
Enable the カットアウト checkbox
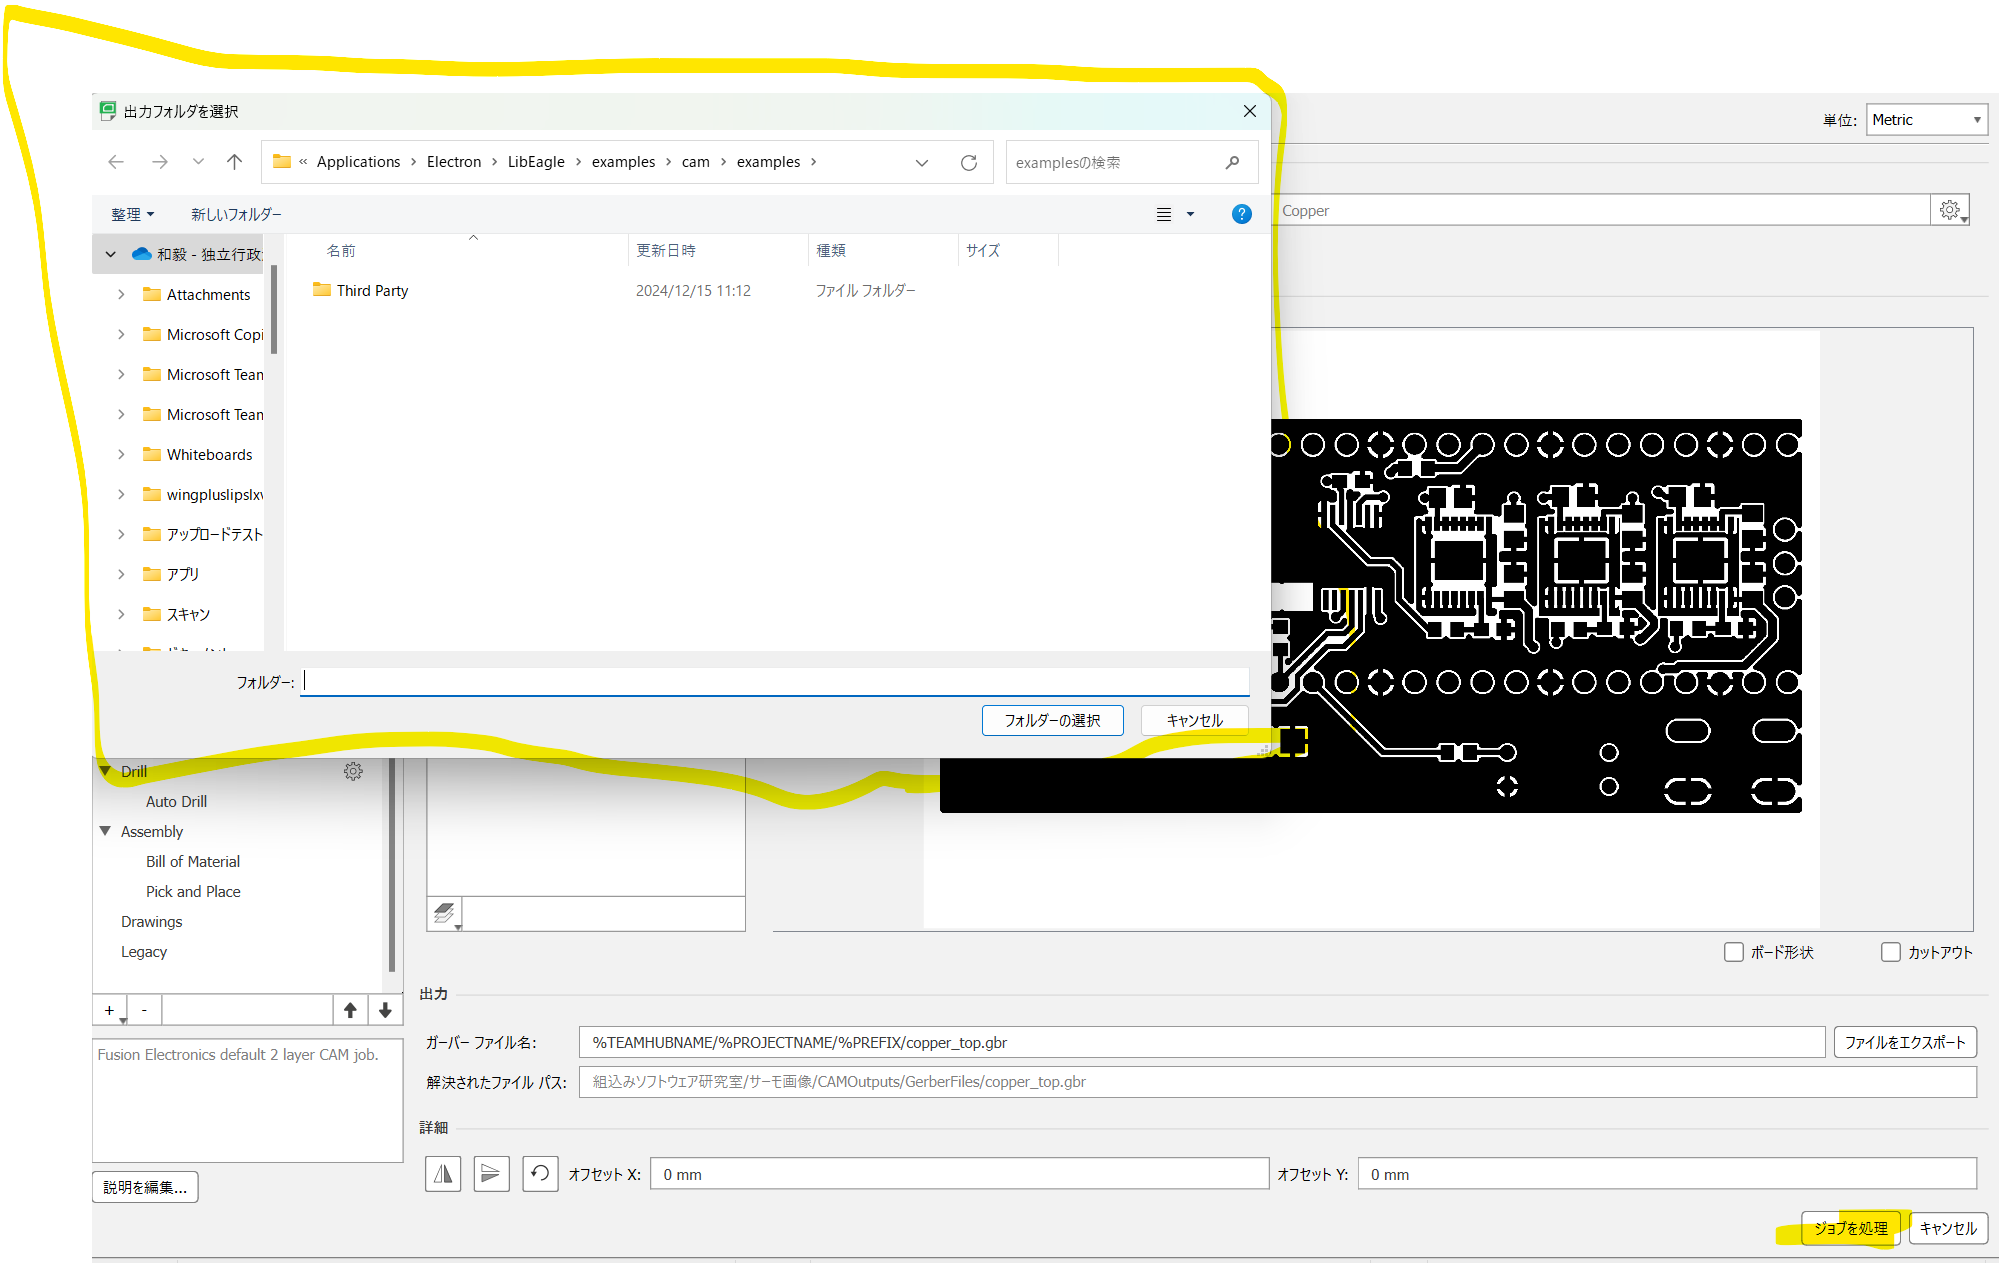click(x=1891, y=952)
